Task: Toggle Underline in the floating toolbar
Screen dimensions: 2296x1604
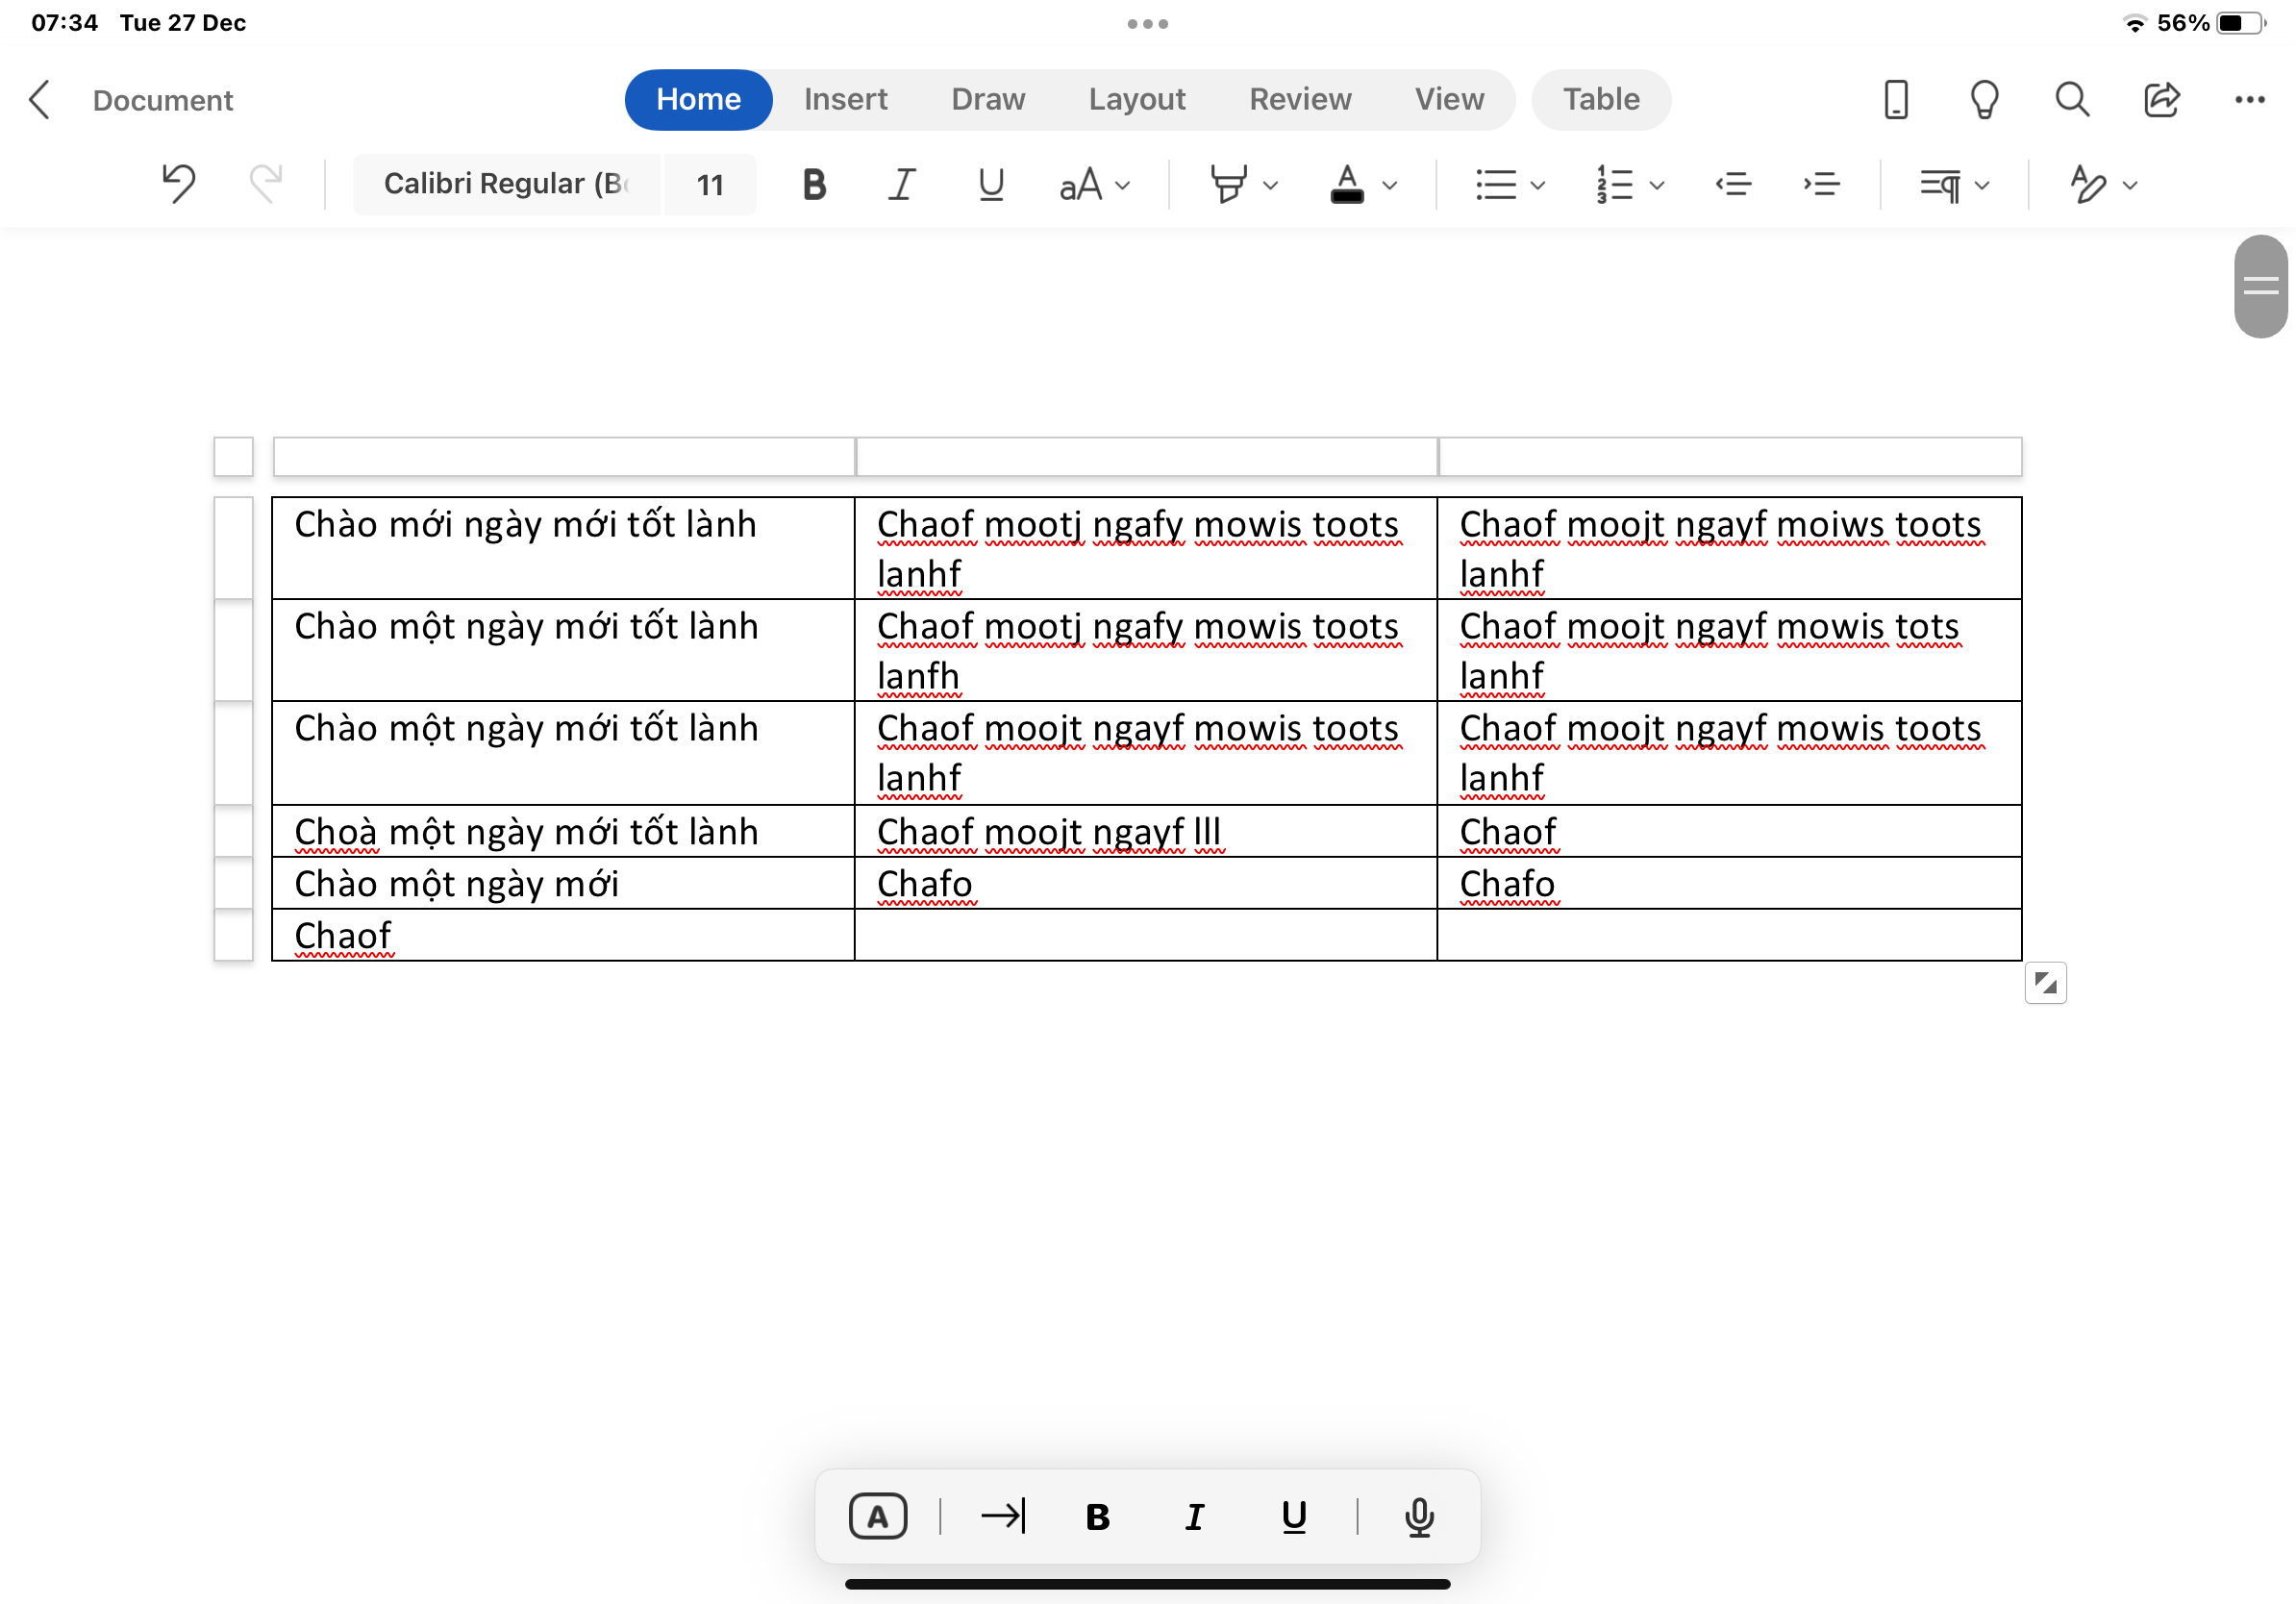Action: [x=1293, y=1516]
